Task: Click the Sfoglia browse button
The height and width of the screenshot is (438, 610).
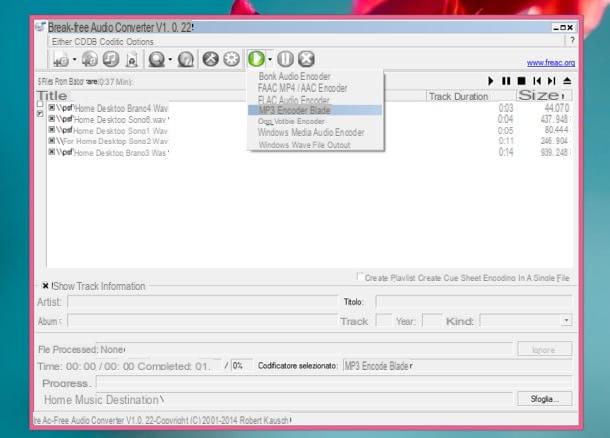Action: (545, 399)
